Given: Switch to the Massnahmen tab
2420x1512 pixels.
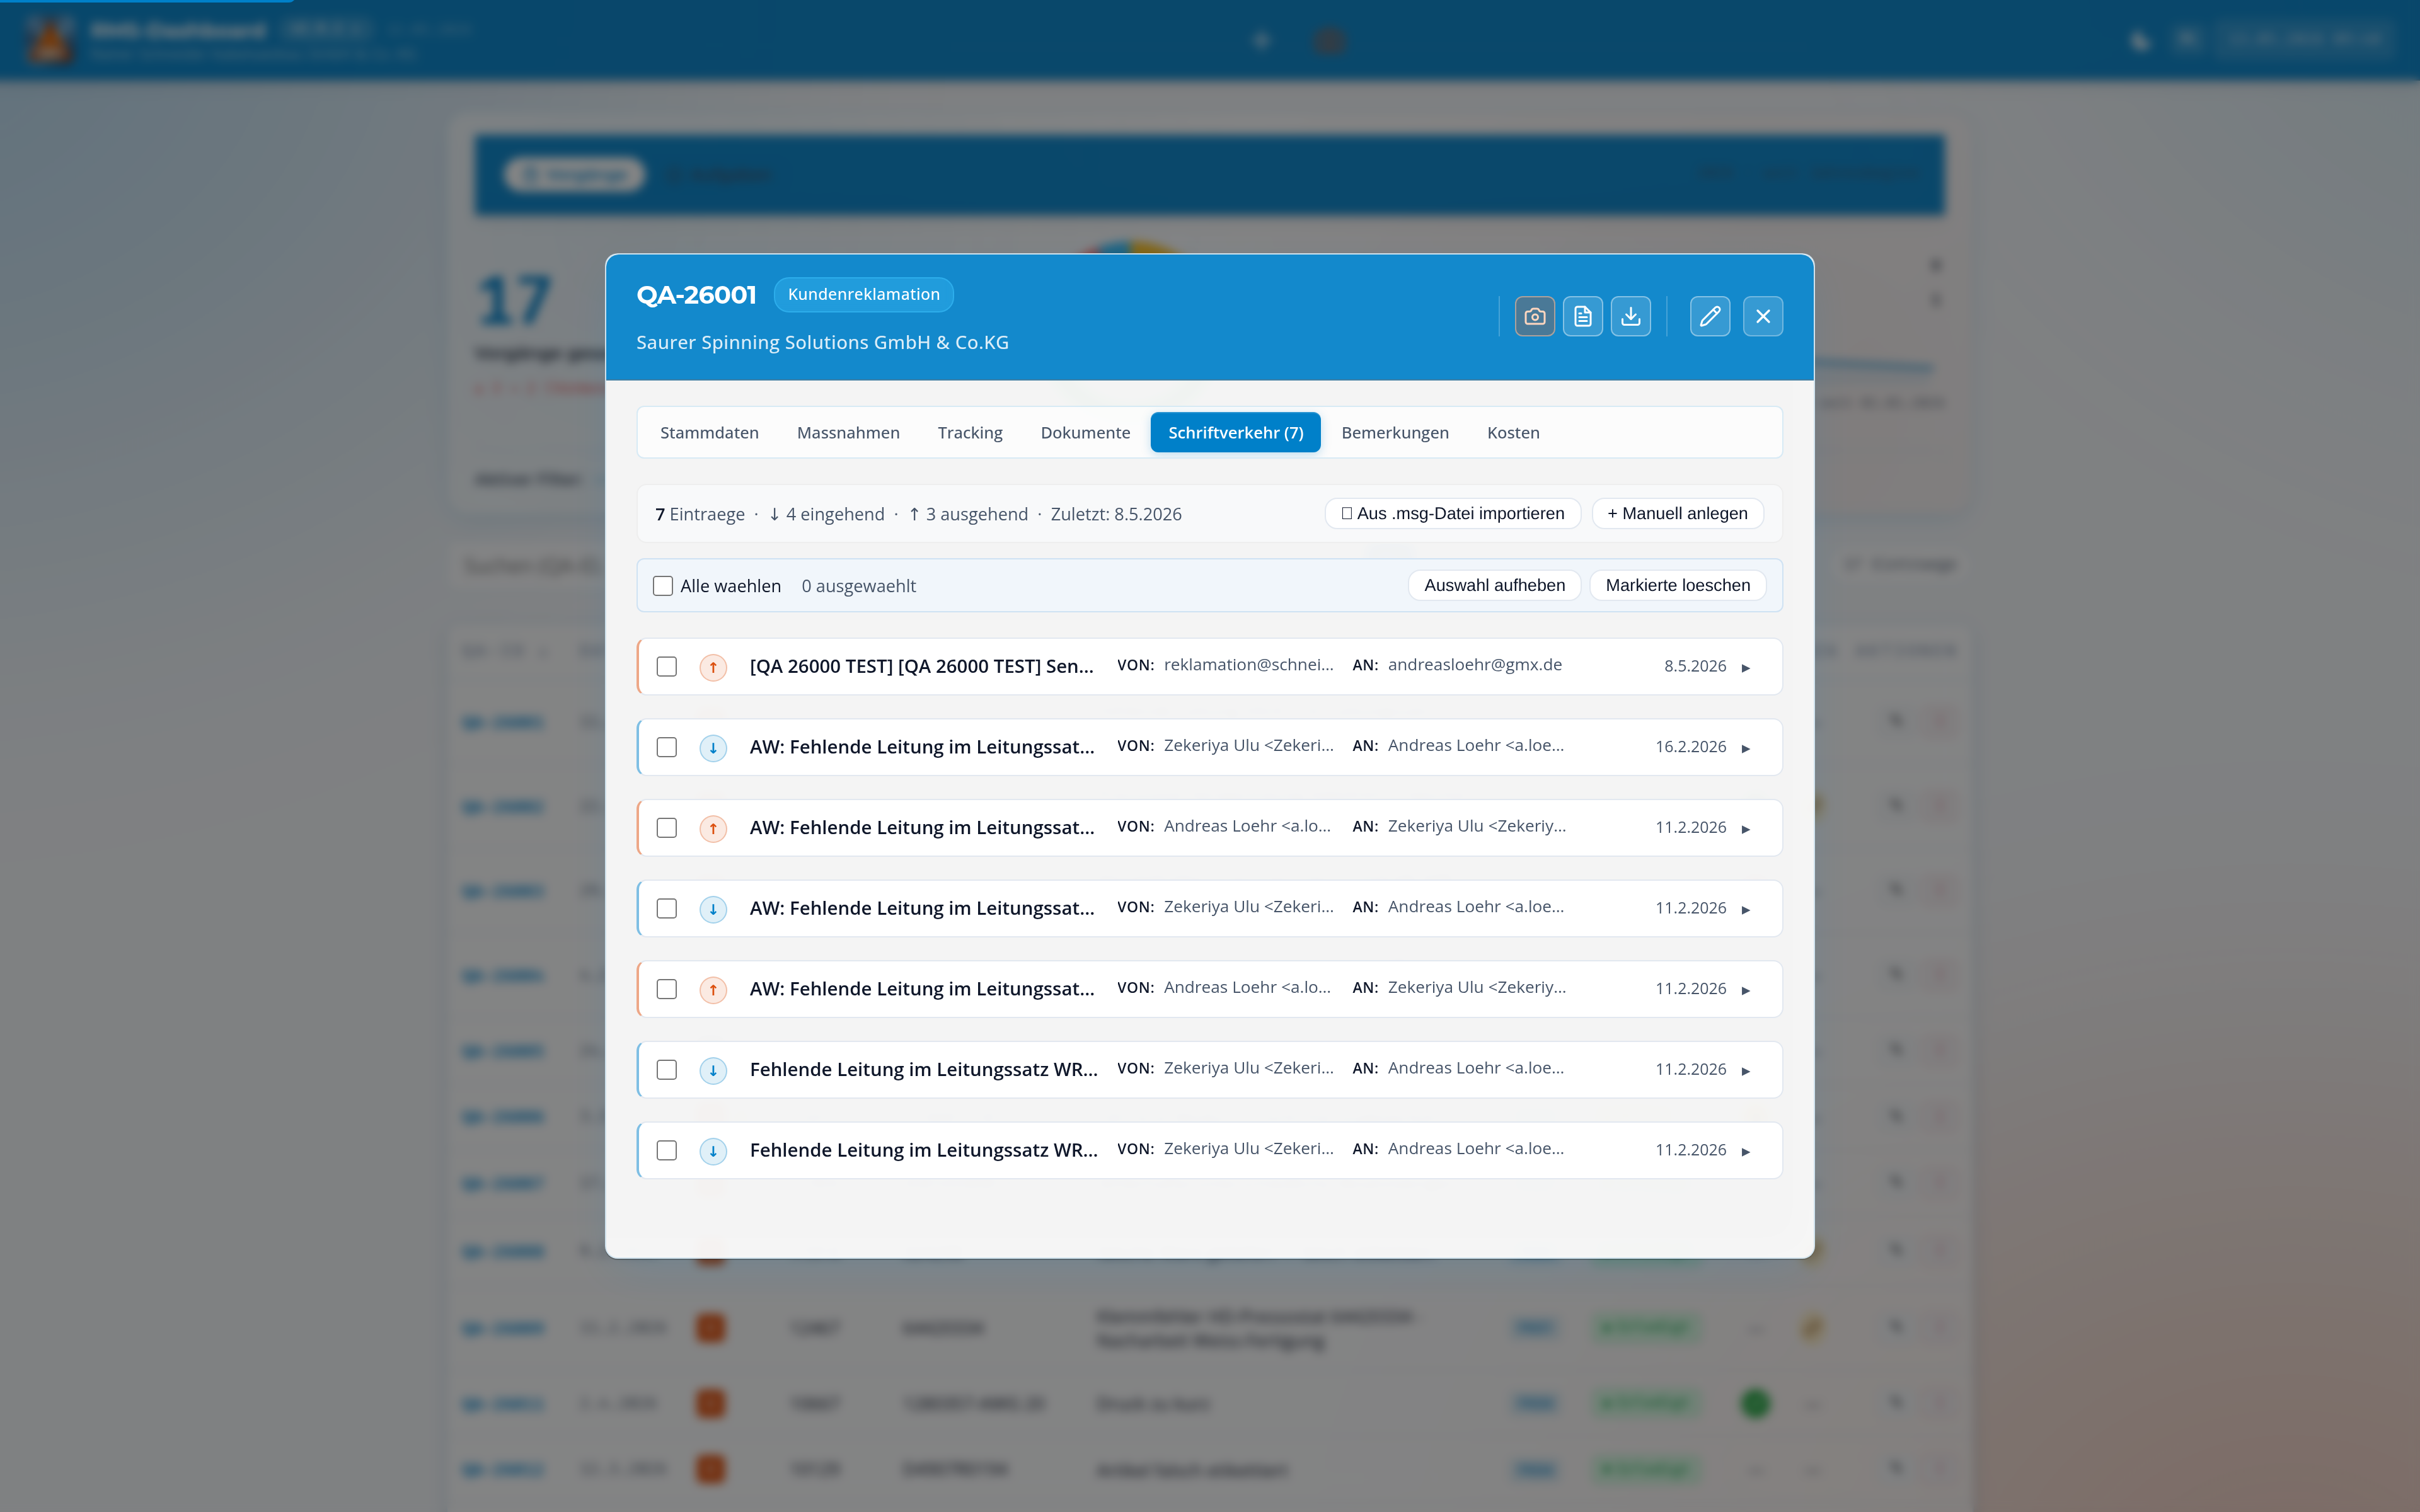Looking at the screenshot, I should click(848, 433).
